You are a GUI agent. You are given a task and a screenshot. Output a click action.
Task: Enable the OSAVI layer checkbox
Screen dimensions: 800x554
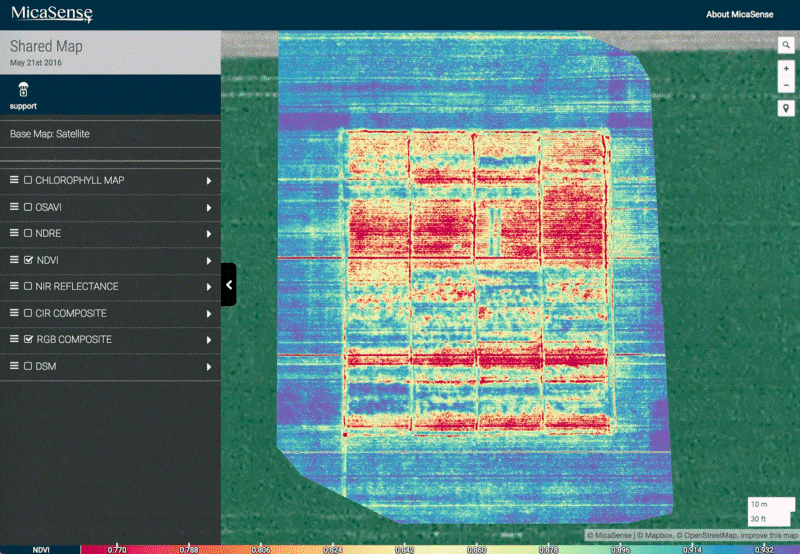(28, 207)
